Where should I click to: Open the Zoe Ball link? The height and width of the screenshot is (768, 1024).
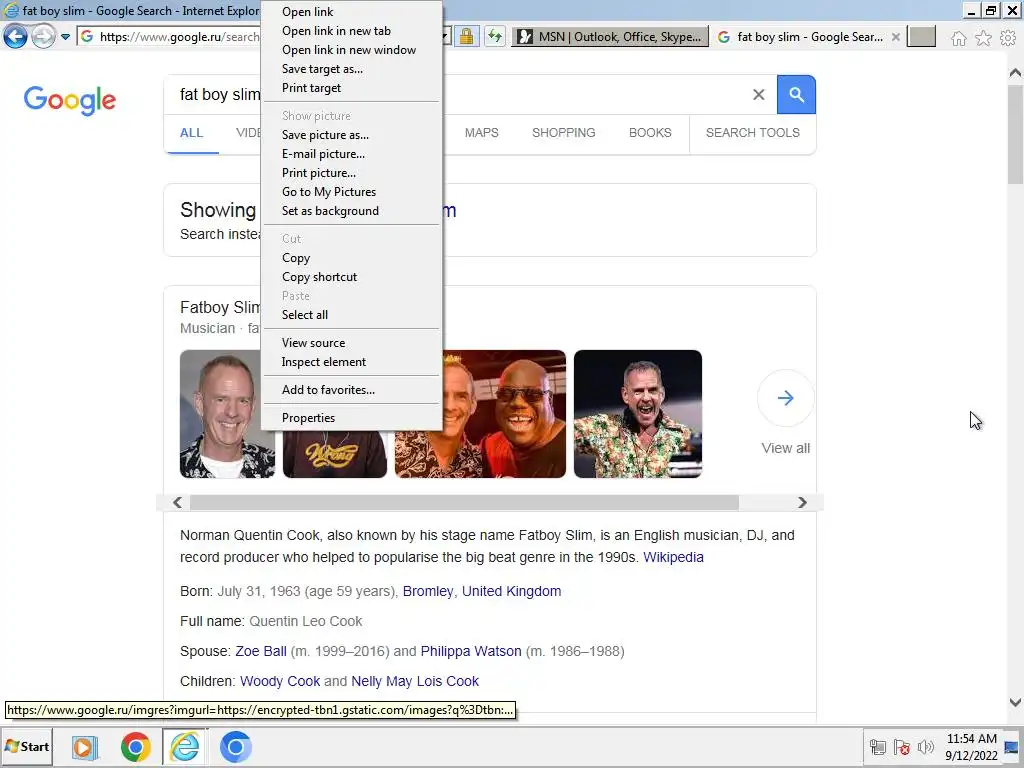[261, 651]
